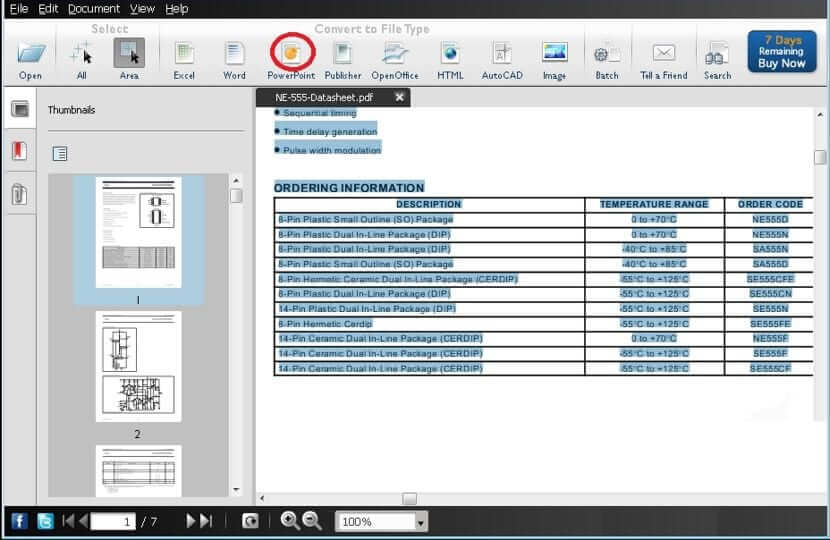830x540 pixels.
Task: Click document scroll up arrow
Action: click(x=820, y=114)
